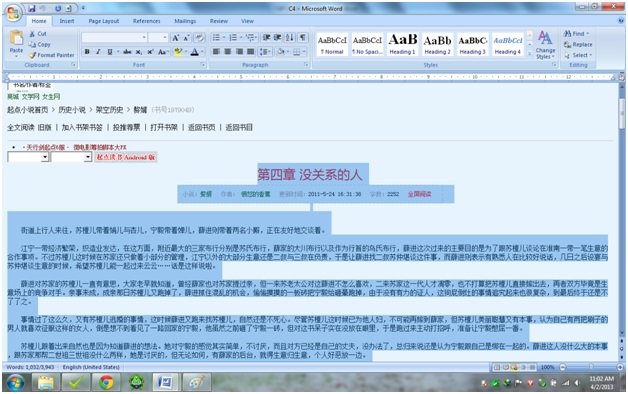Open the References tab

[x=147, y=21]
